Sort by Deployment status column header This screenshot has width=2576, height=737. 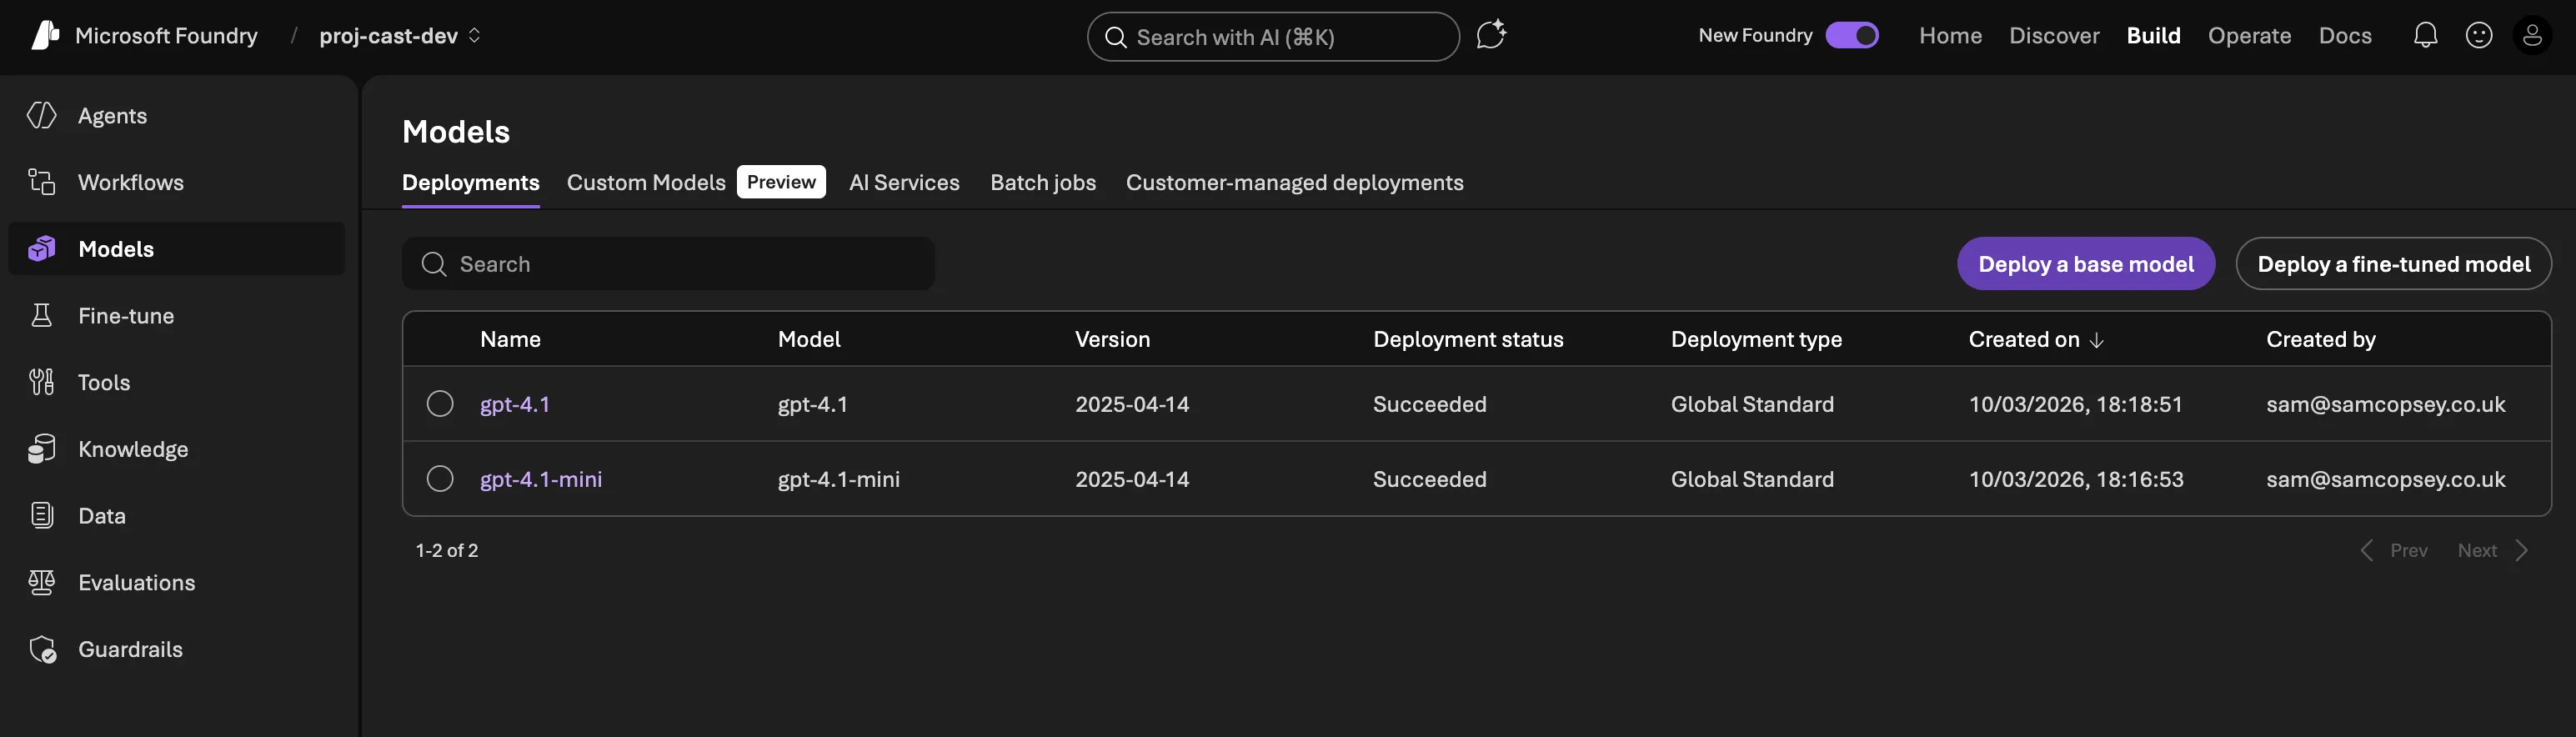pos(1468,340)
